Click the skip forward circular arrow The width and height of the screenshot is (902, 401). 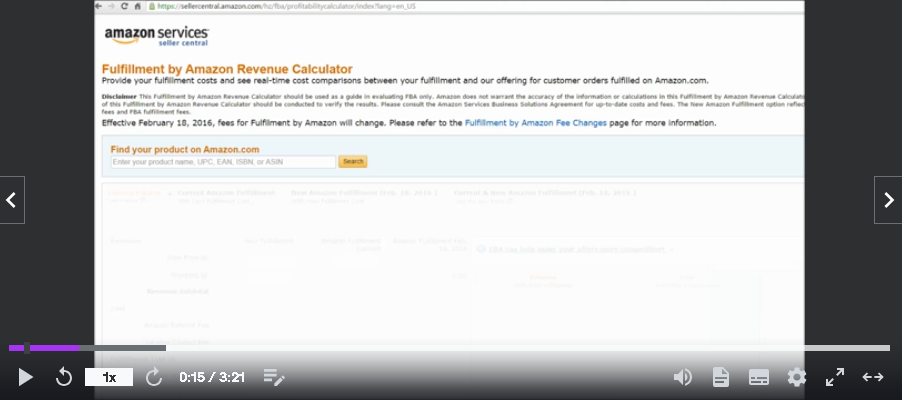154,377
